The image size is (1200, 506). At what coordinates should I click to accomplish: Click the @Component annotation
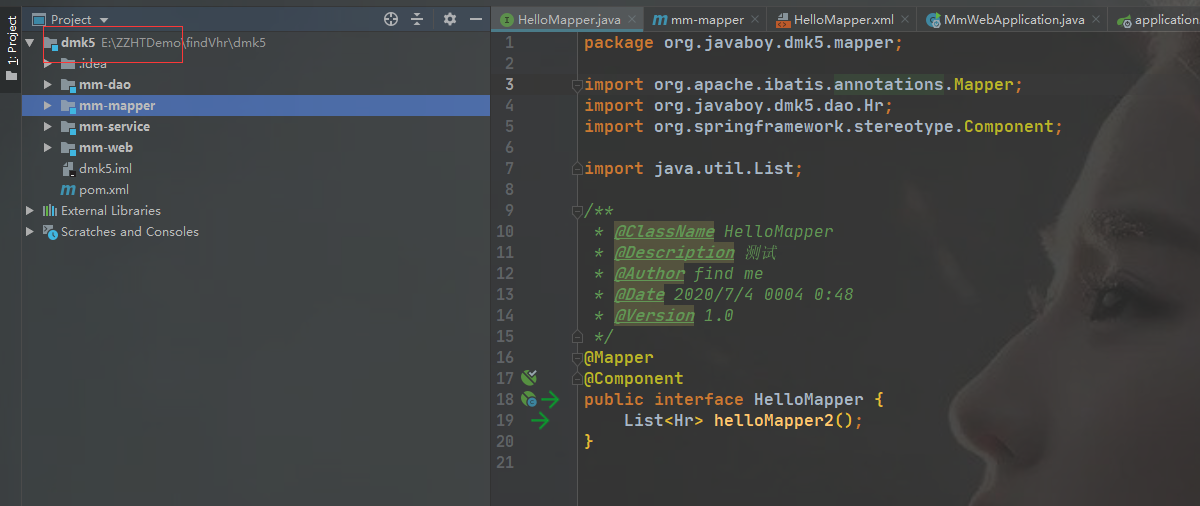[634, 378]
